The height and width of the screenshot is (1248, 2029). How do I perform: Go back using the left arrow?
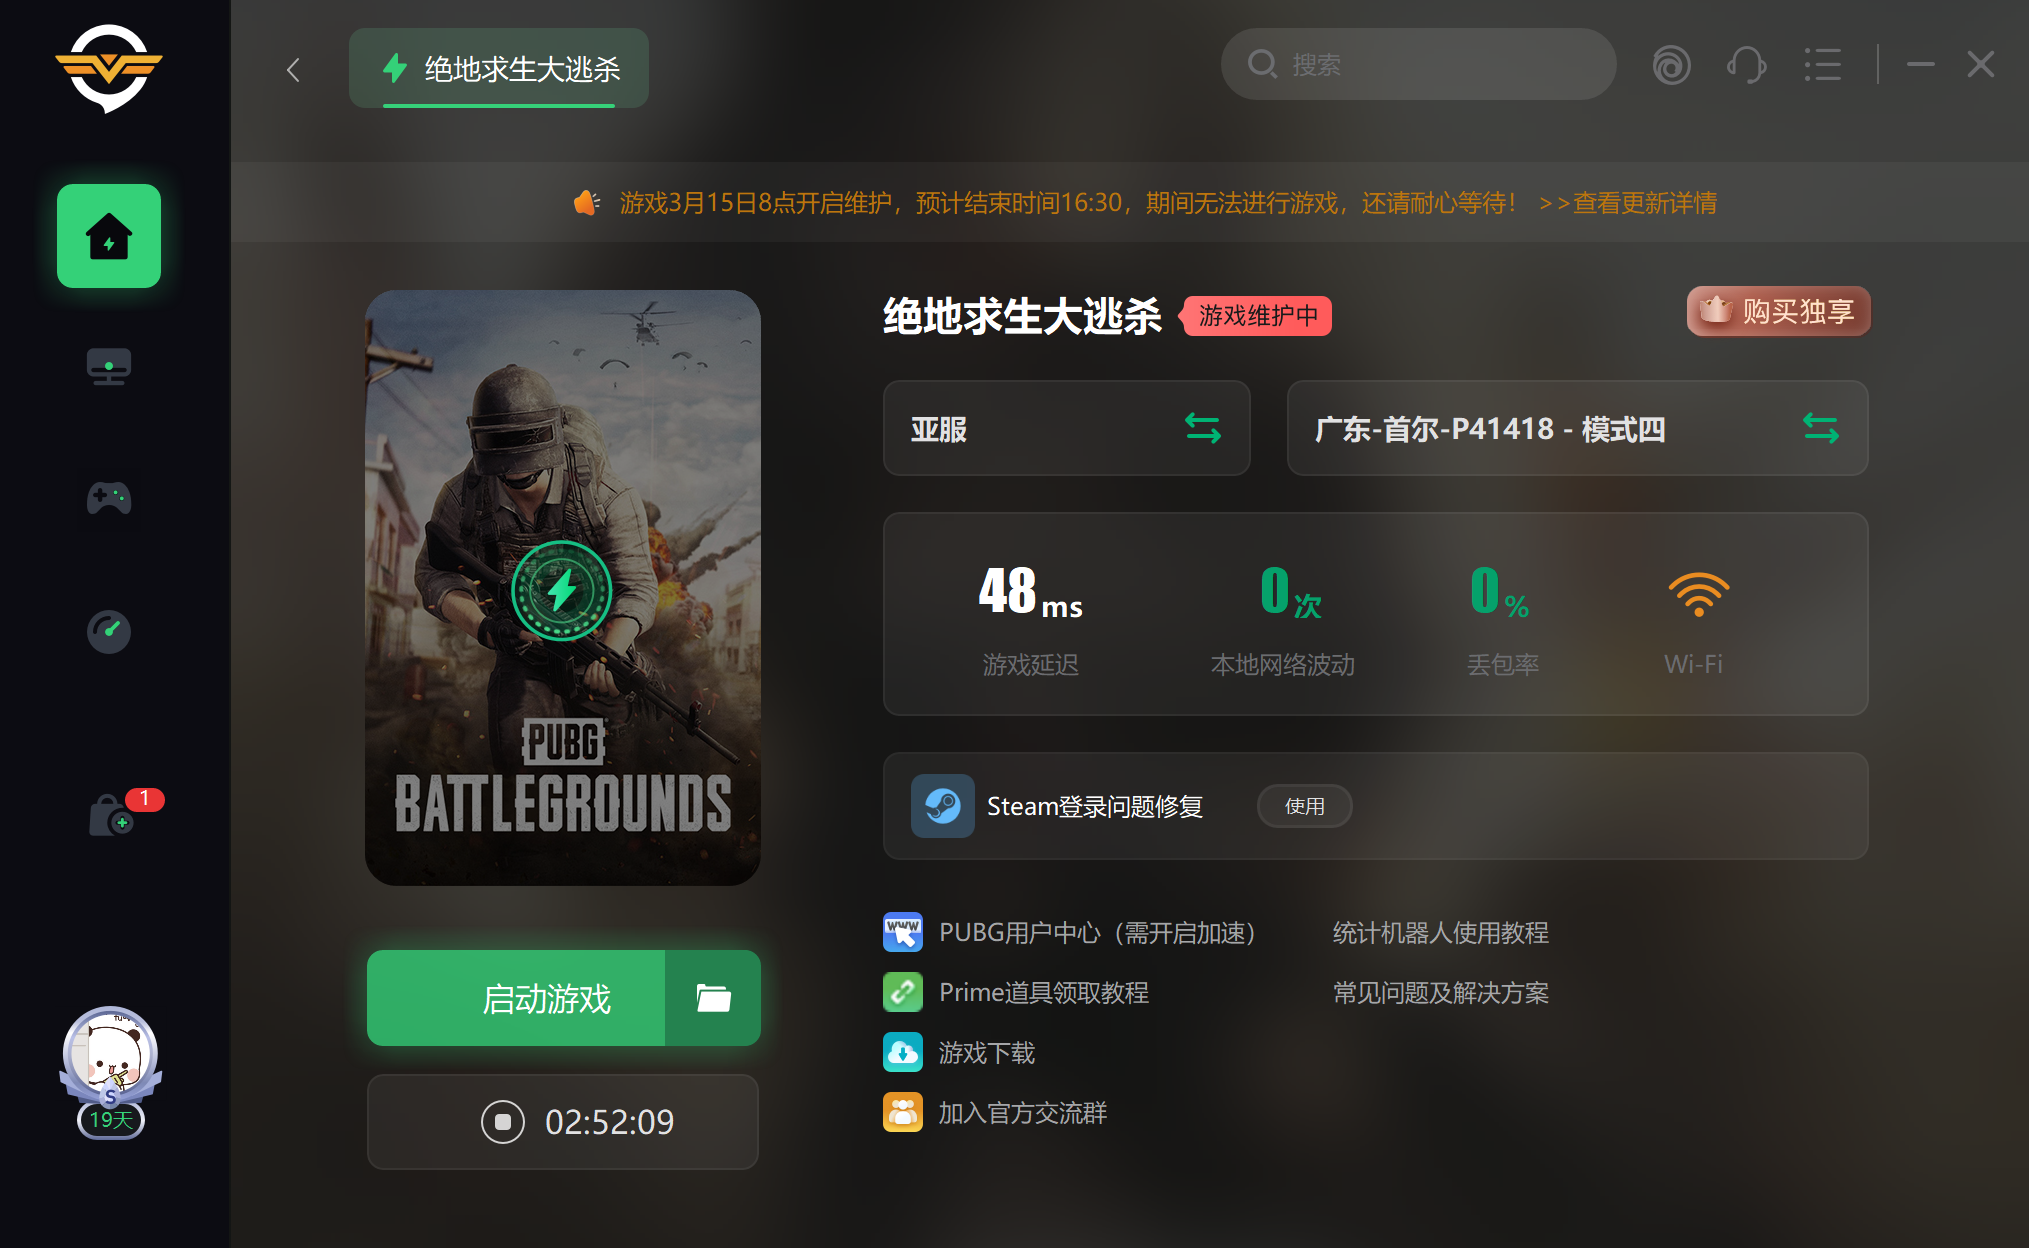click(293, 70)
